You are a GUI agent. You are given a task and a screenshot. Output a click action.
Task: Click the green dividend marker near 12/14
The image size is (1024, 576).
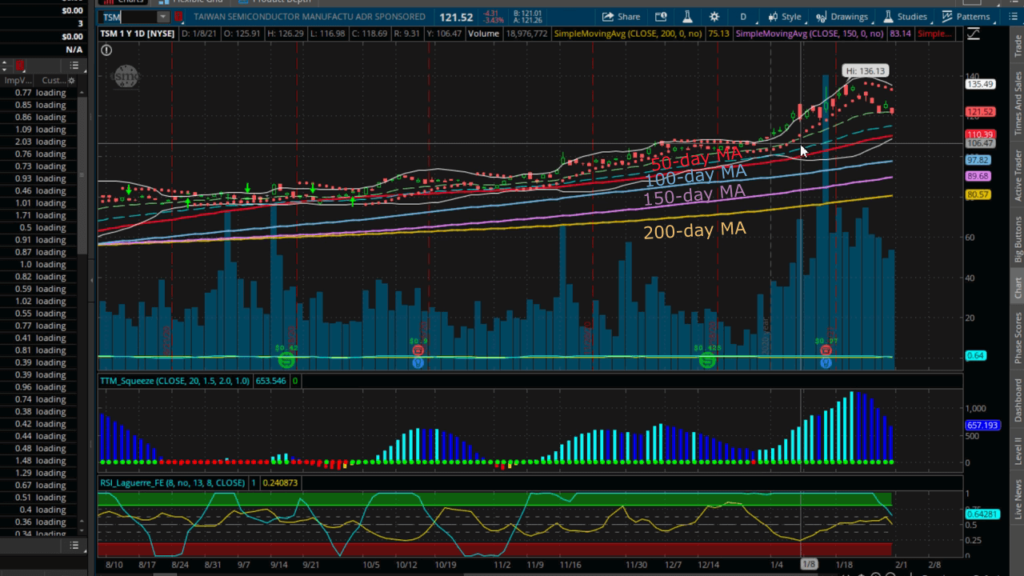[707, 360]
